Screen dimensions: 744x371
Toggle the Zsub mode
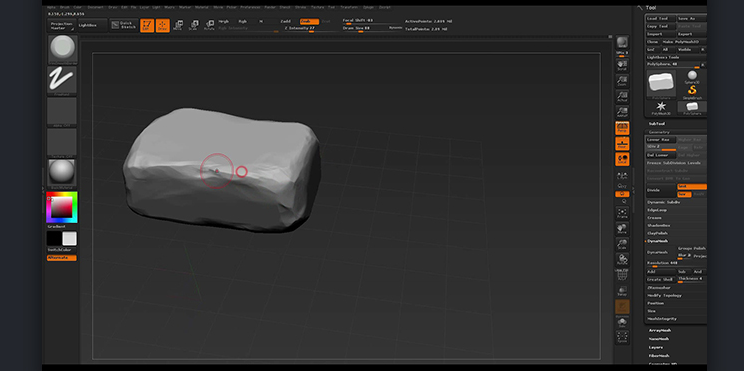309,21
